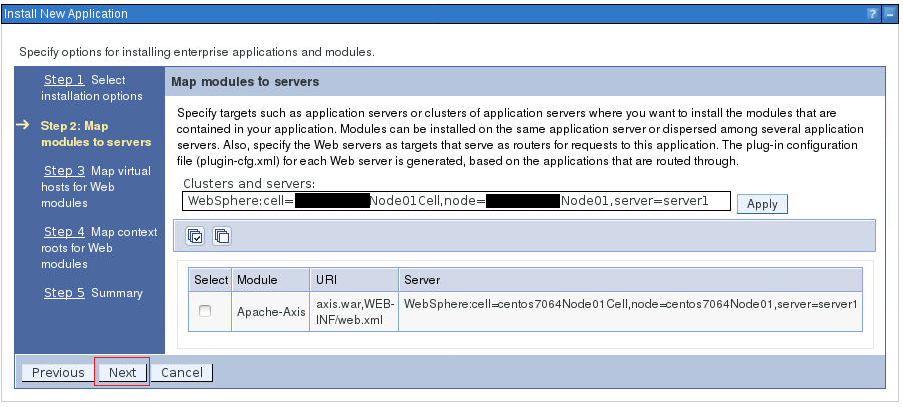Click the Clusters and servers label
Viewport: 903px width, 407px height.
249,184
